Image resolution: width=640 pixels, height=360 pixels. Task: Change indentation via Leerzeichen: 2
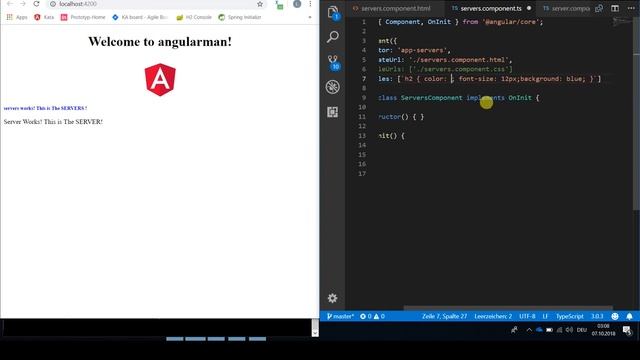tap(493, 316)
